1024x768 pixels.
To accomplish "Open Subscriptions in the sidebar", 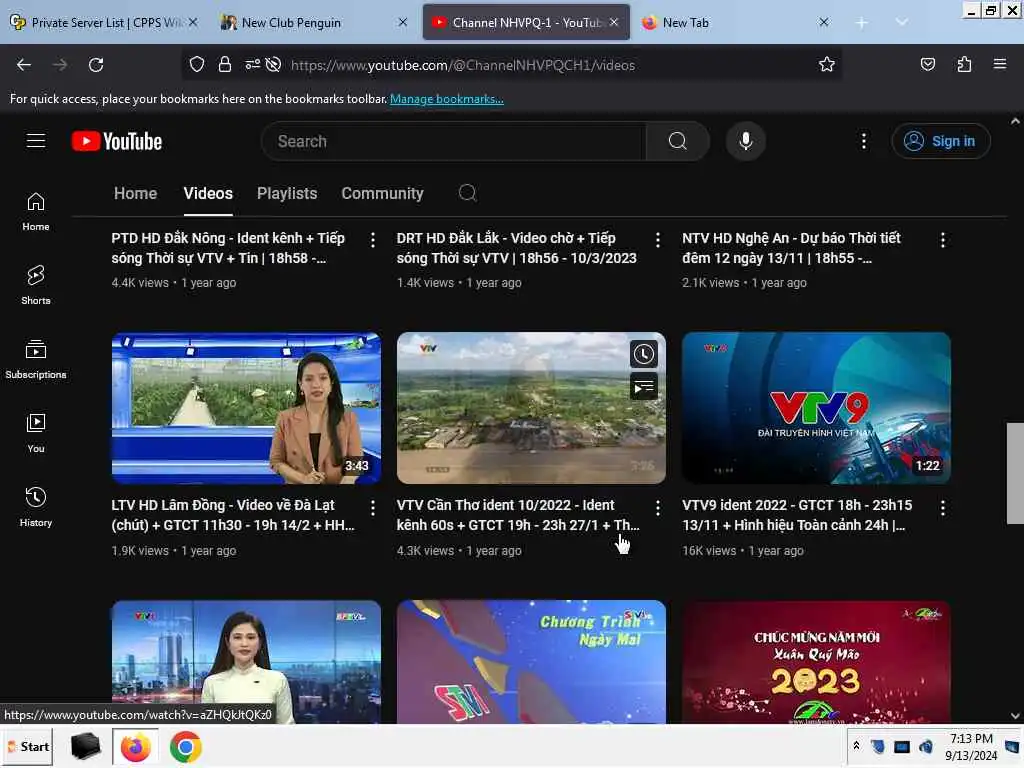I will (36, 359).
